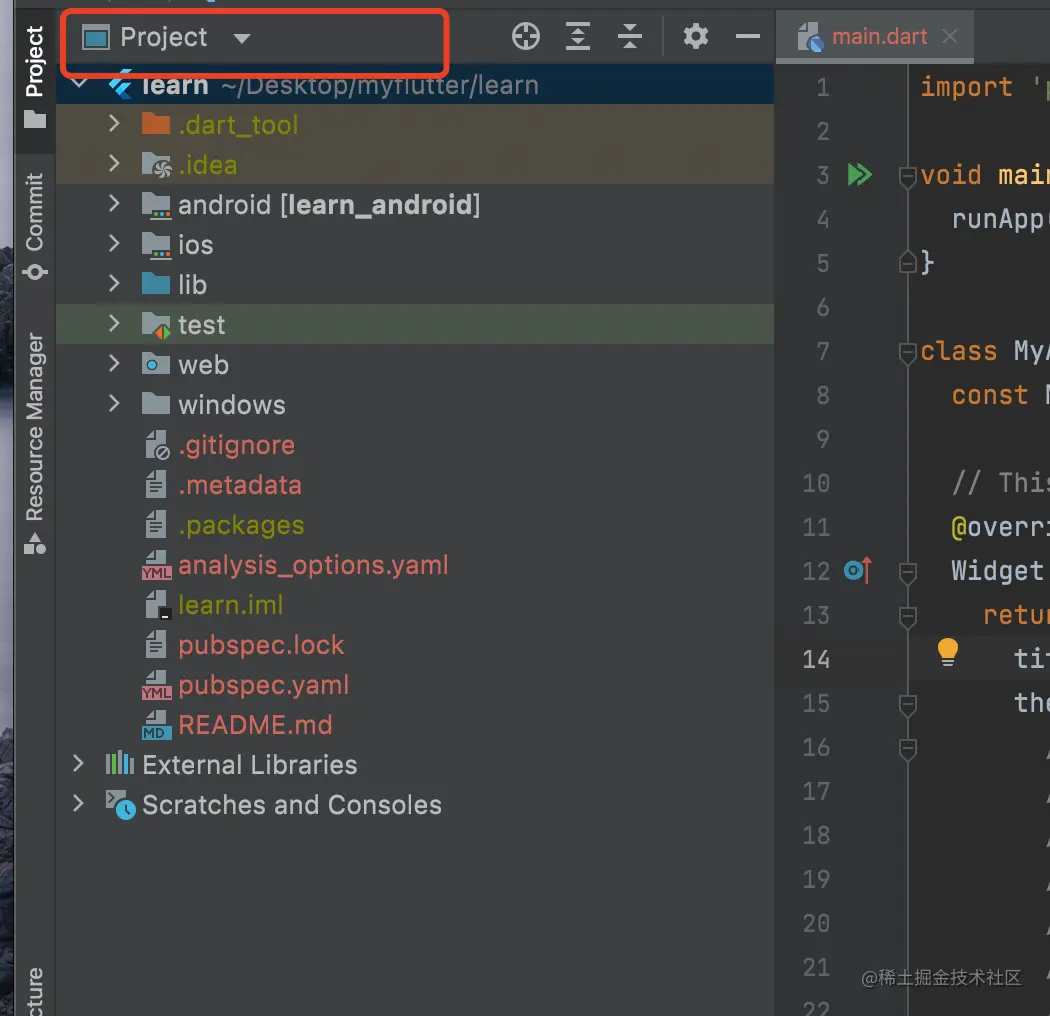This screenshot has height=1016, width=1050.
Task: Select the .metadata file
Action: (x=240, y=485)
